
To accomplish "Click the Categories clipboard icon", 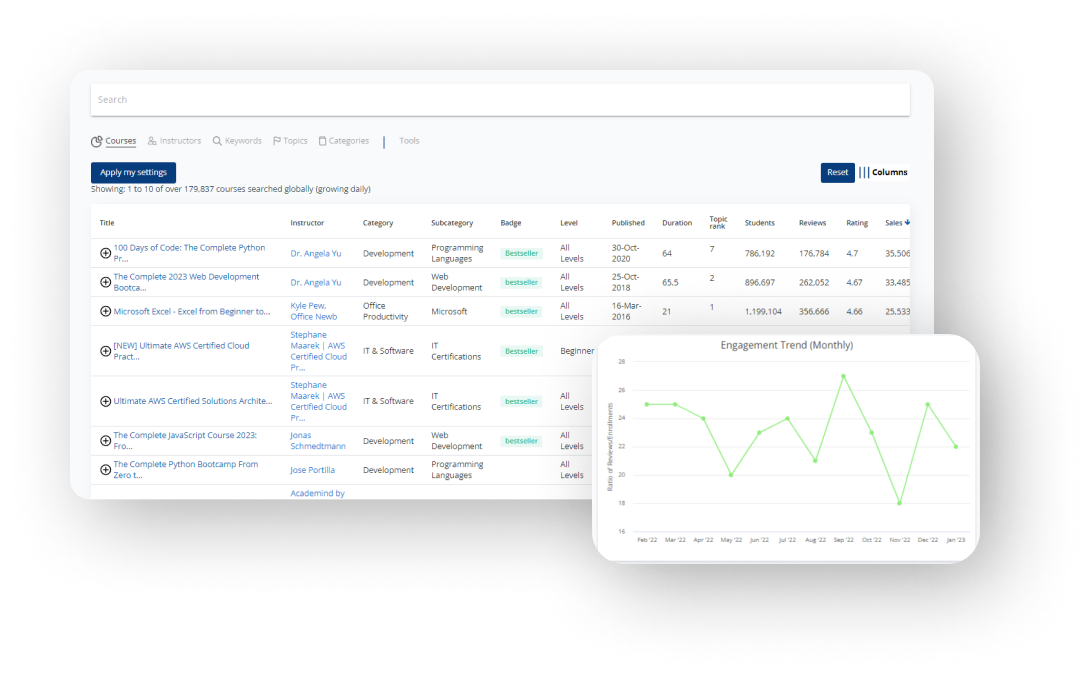I will 322,141.
